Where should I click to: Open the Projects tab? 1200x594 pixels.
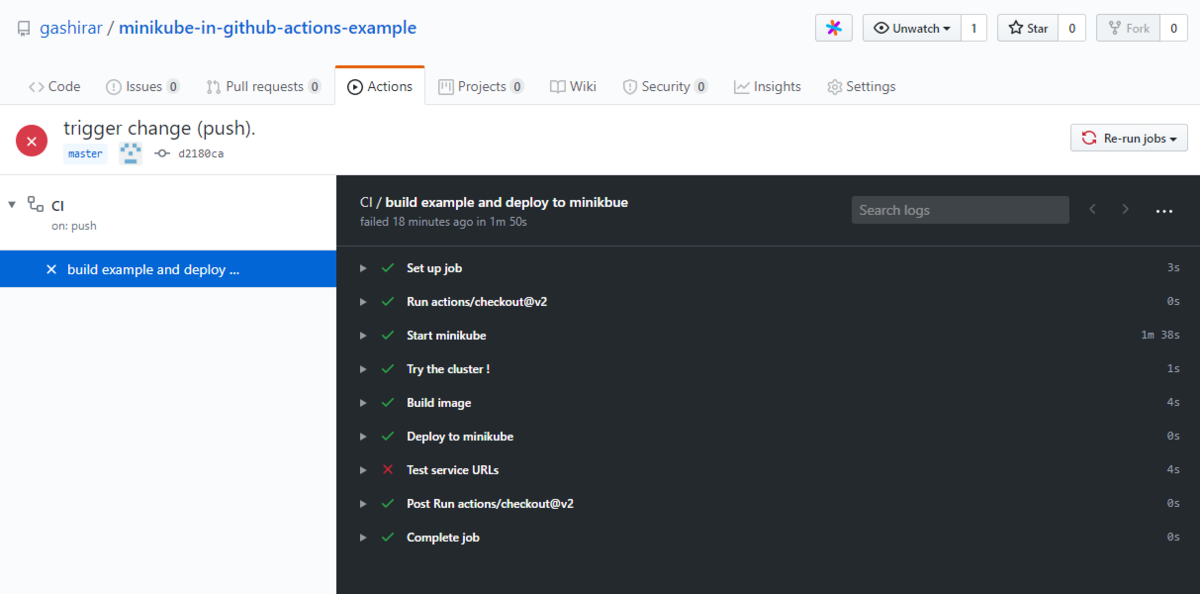tap(481, 86)
